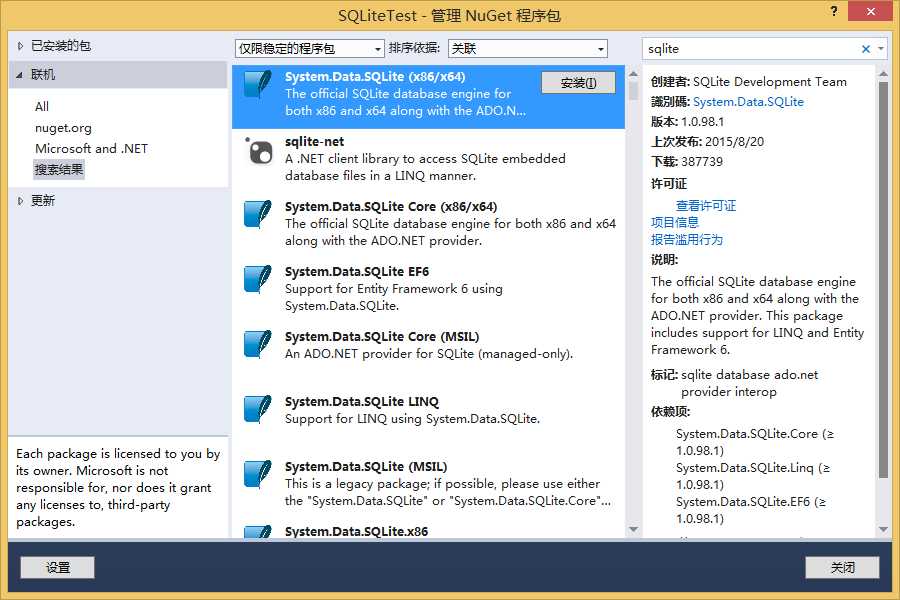Select the 搜索结果 item
Image resolution: width=900 pixels, height=600 pixels.
coord(59,169)
